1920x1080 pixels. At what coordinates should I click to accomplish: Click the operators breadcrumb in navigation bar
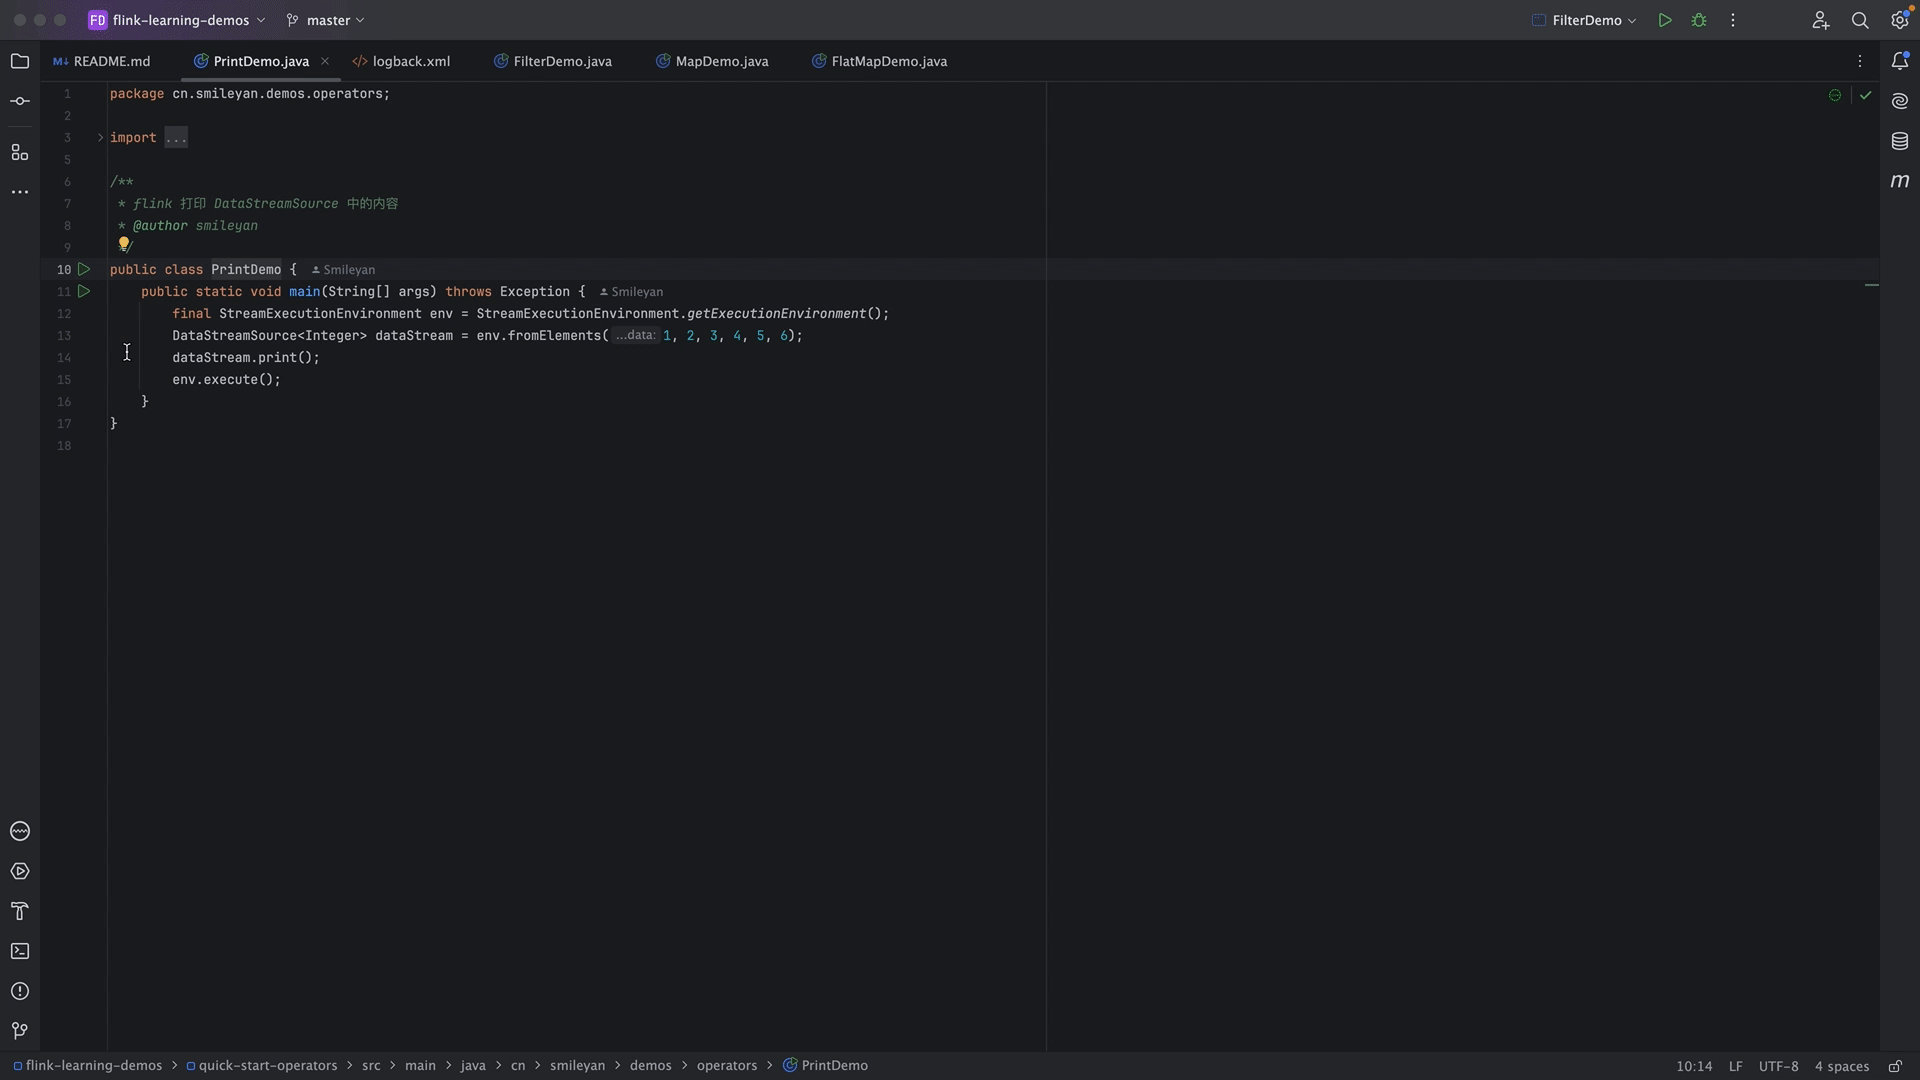coord(726,1066)
